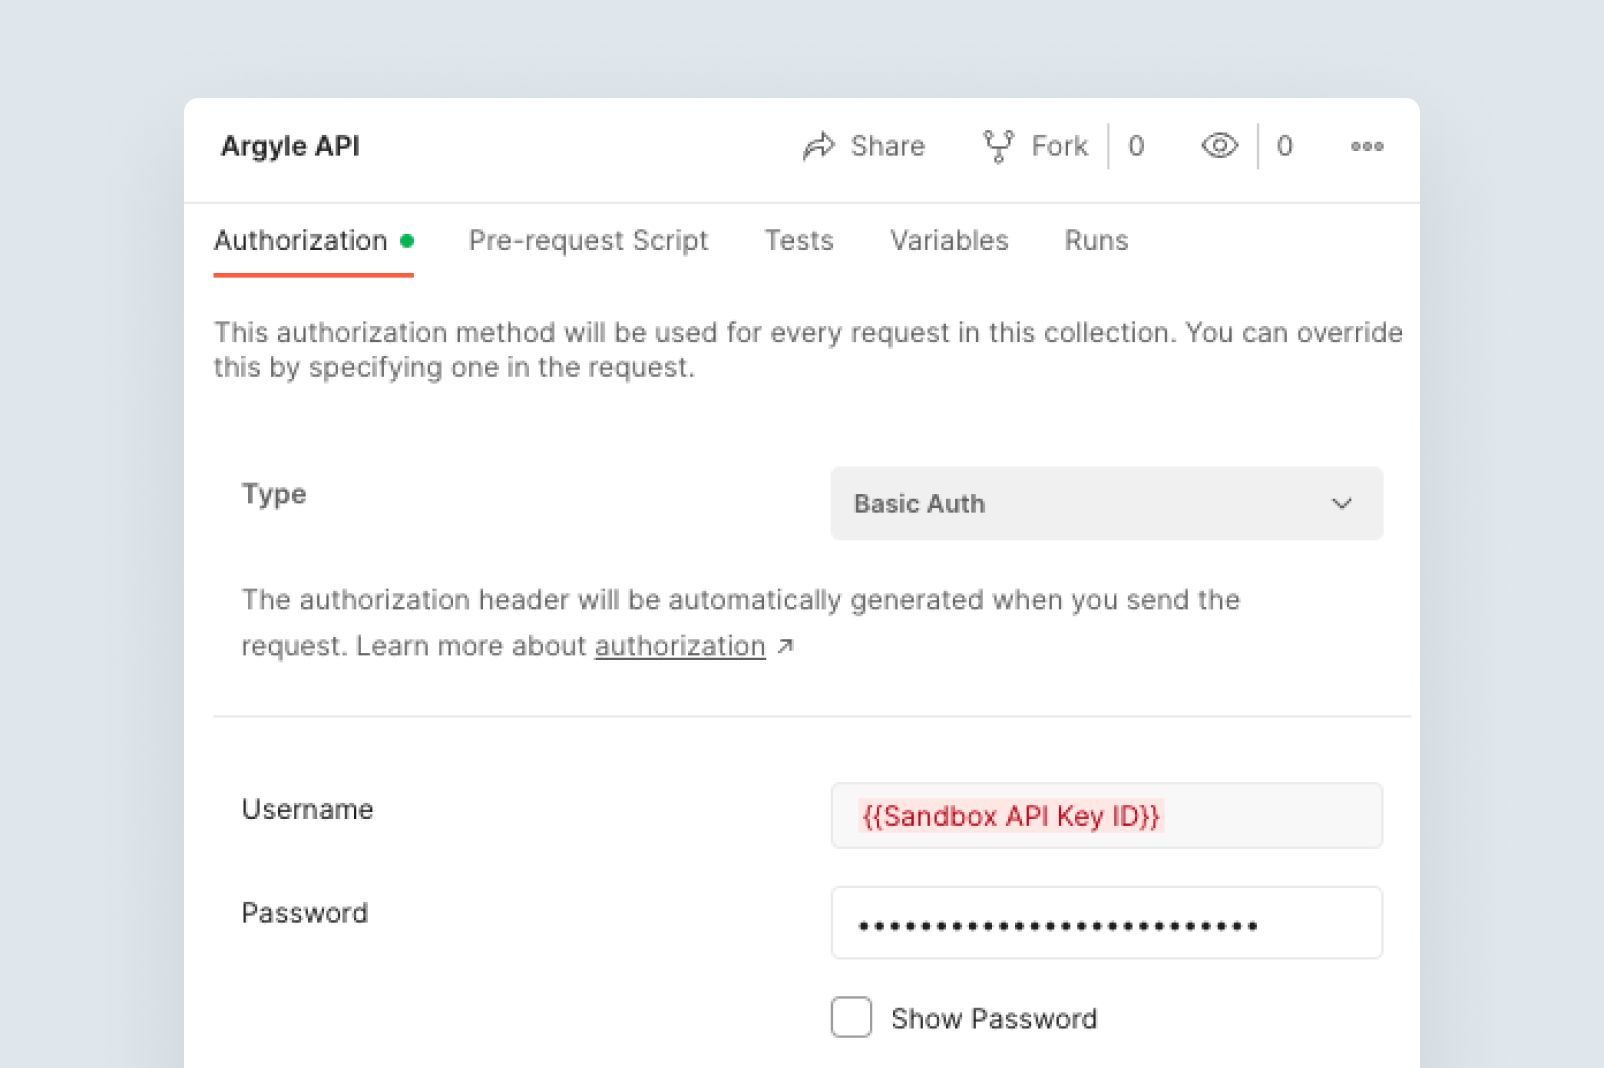Select the Authorization tab
The height and width of the screenshot is (1068, 1604).
(x=301, y=241)
